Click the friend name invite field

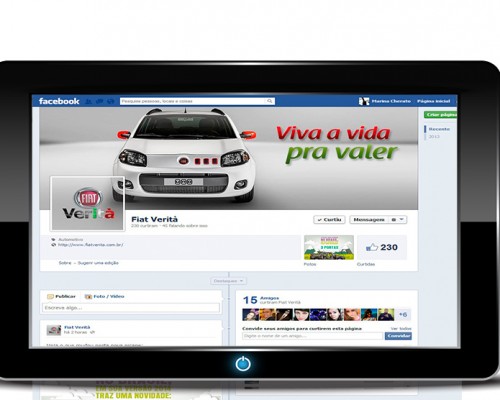click(313, 336)
